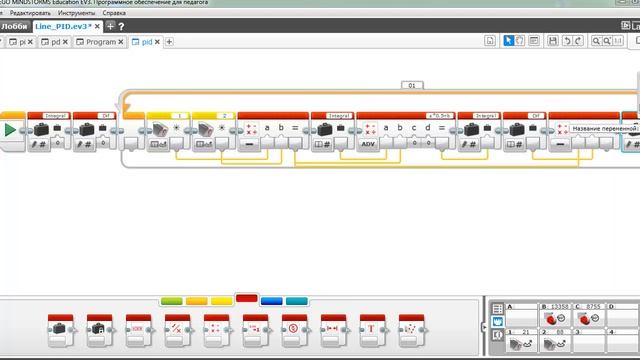The width and height of the screenshot is (640, 360).
Task: Open the Brick Information tab in hardware page
Action: tap(497, 309)
